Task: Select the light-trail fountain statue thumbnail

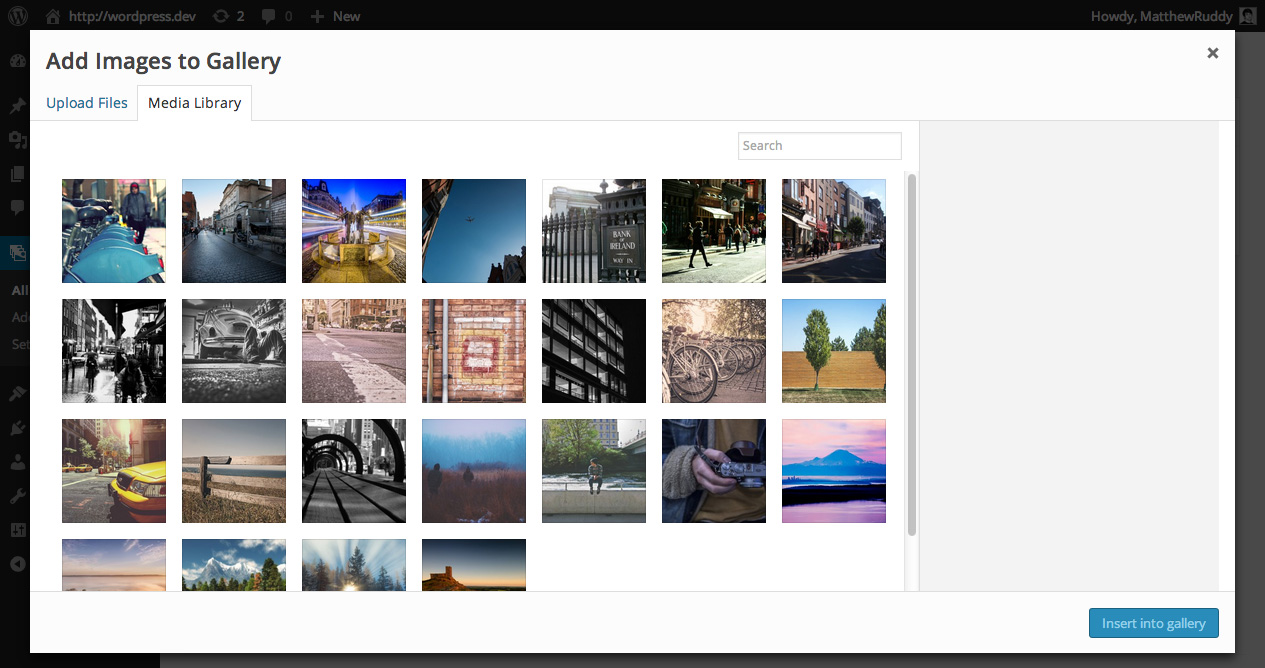Action: click(x=354, y=231)
